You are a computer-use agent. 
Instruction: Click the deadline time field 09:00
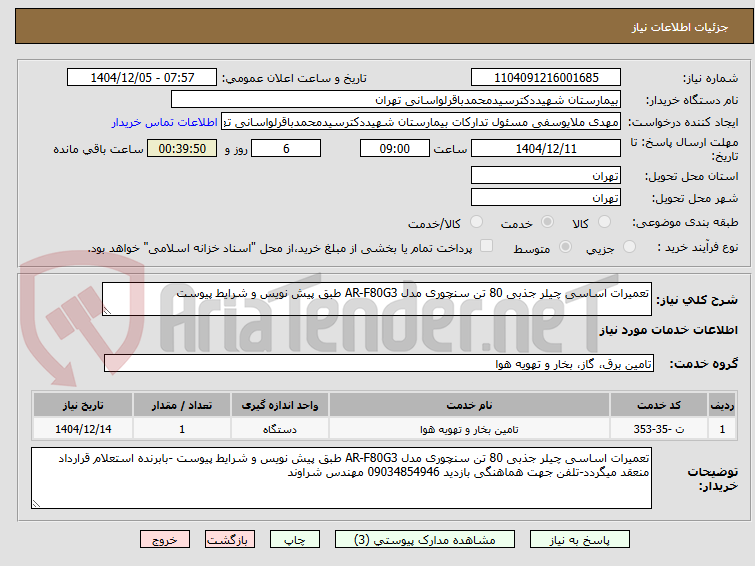394,148
